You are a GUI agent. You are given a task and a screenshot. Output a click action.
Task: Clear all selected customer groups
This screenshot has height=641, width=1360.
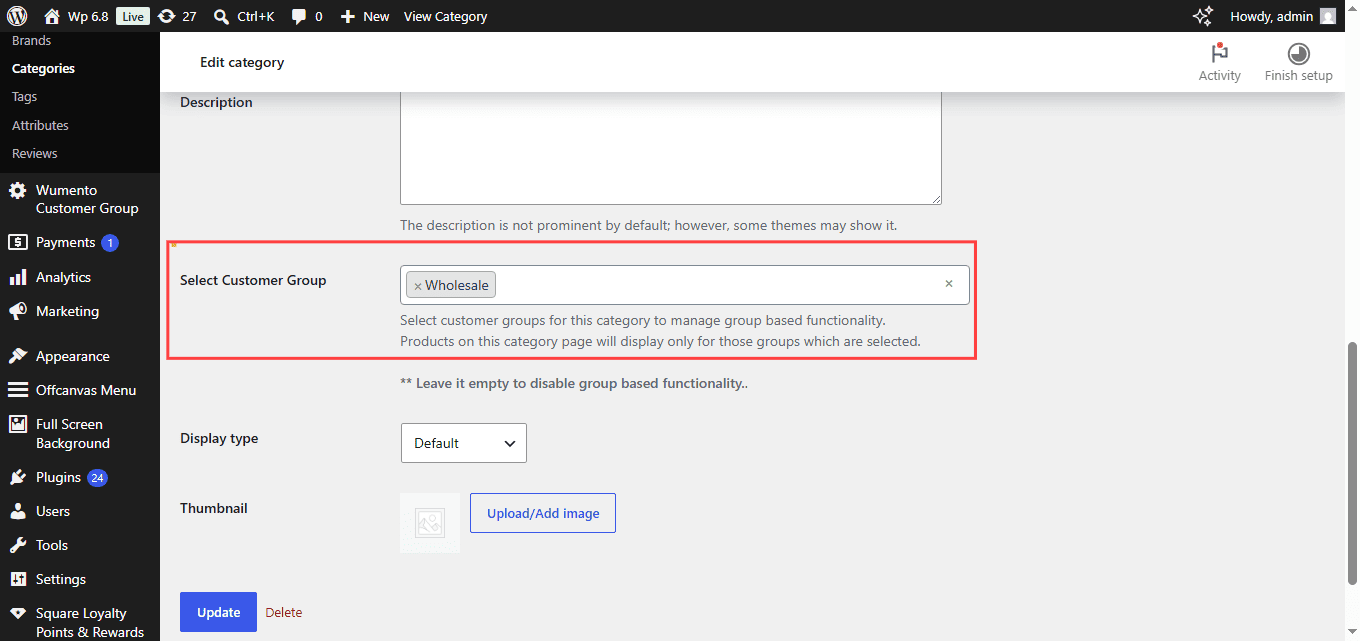(x=949, y=284)
